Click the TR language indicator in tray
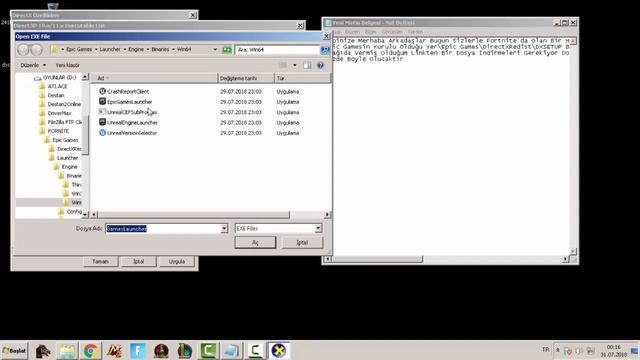 point(545,350)
